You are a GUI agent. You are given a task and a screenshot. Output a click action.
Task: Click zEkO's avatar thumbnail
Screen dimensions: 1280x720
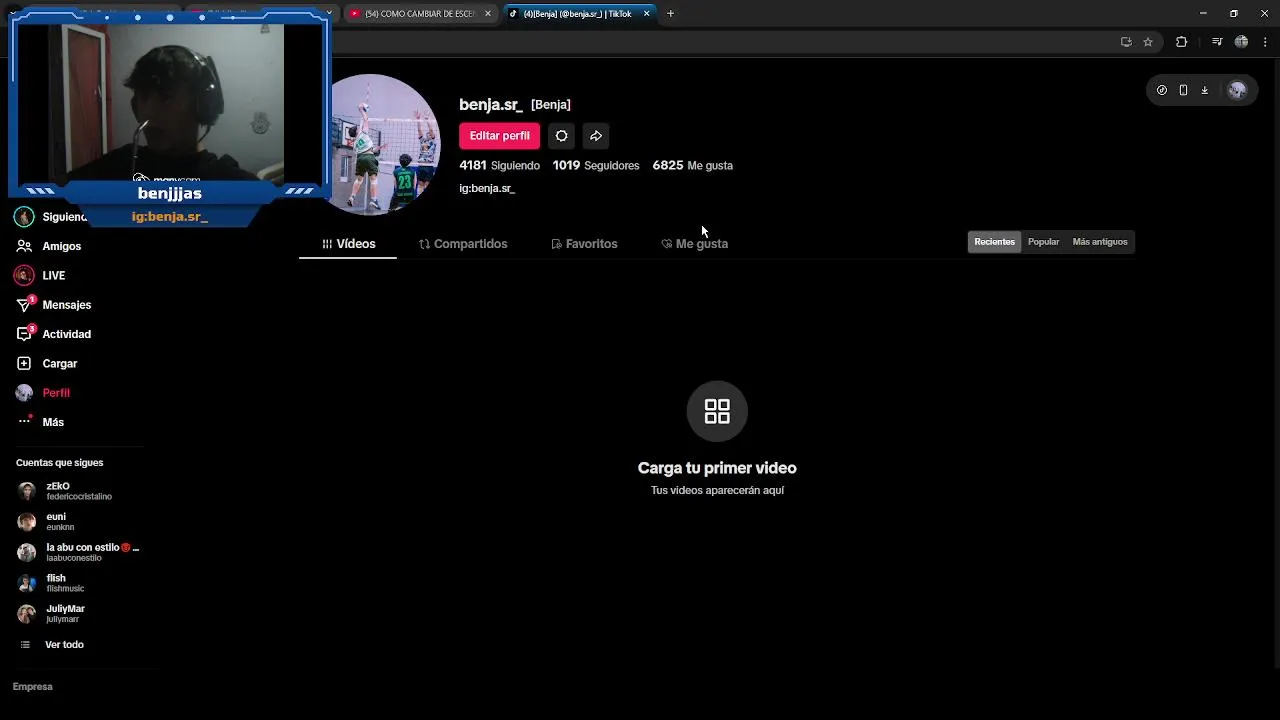27,491
